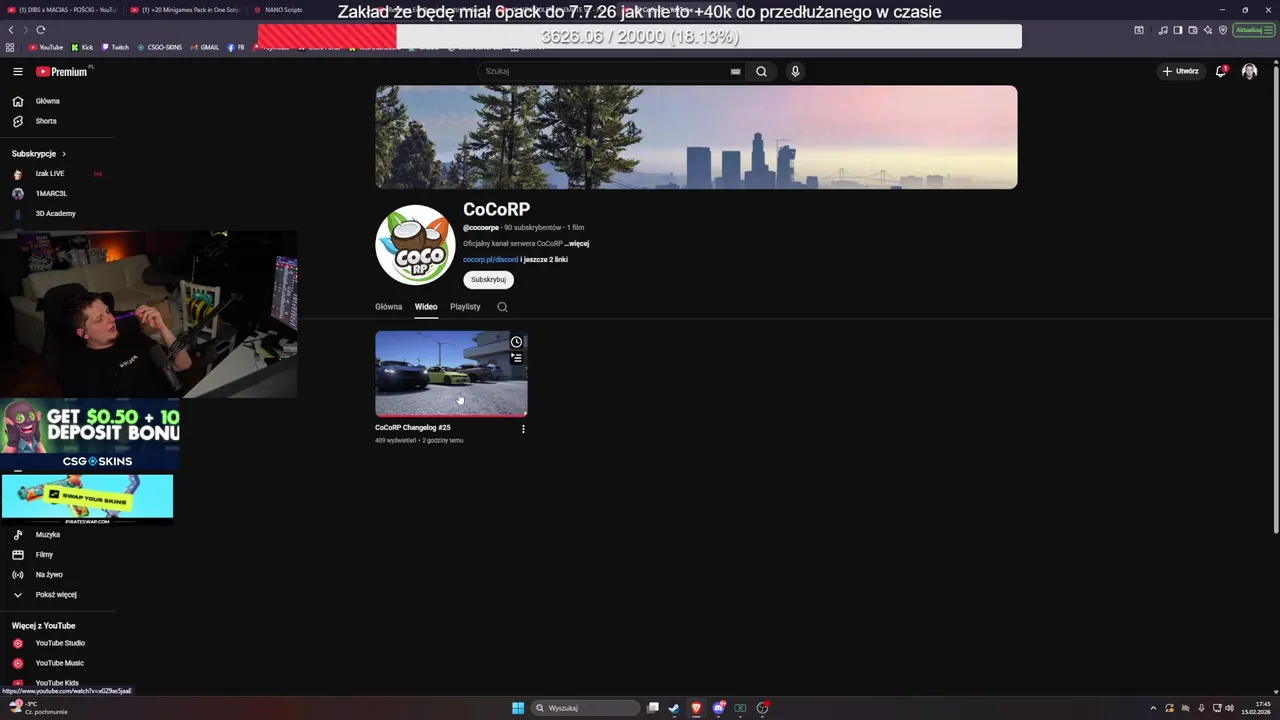Open the CSGO-SKINS bookmark

coord(160,47)
